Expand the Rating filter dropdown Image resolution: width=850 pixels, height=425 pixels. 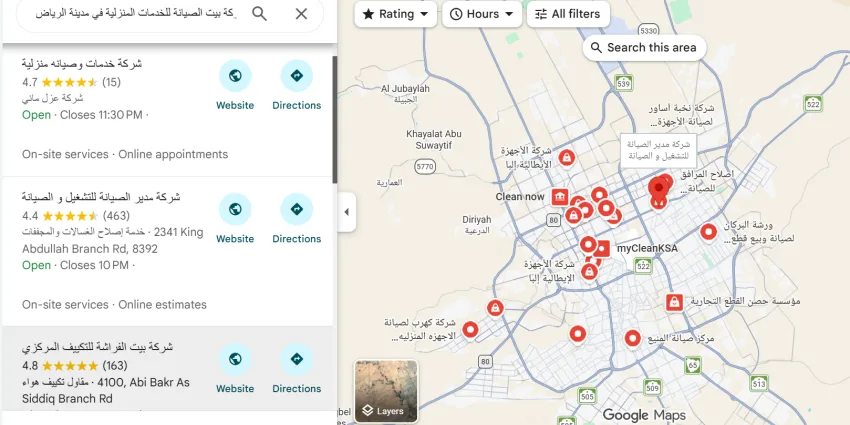pos(396,14)
